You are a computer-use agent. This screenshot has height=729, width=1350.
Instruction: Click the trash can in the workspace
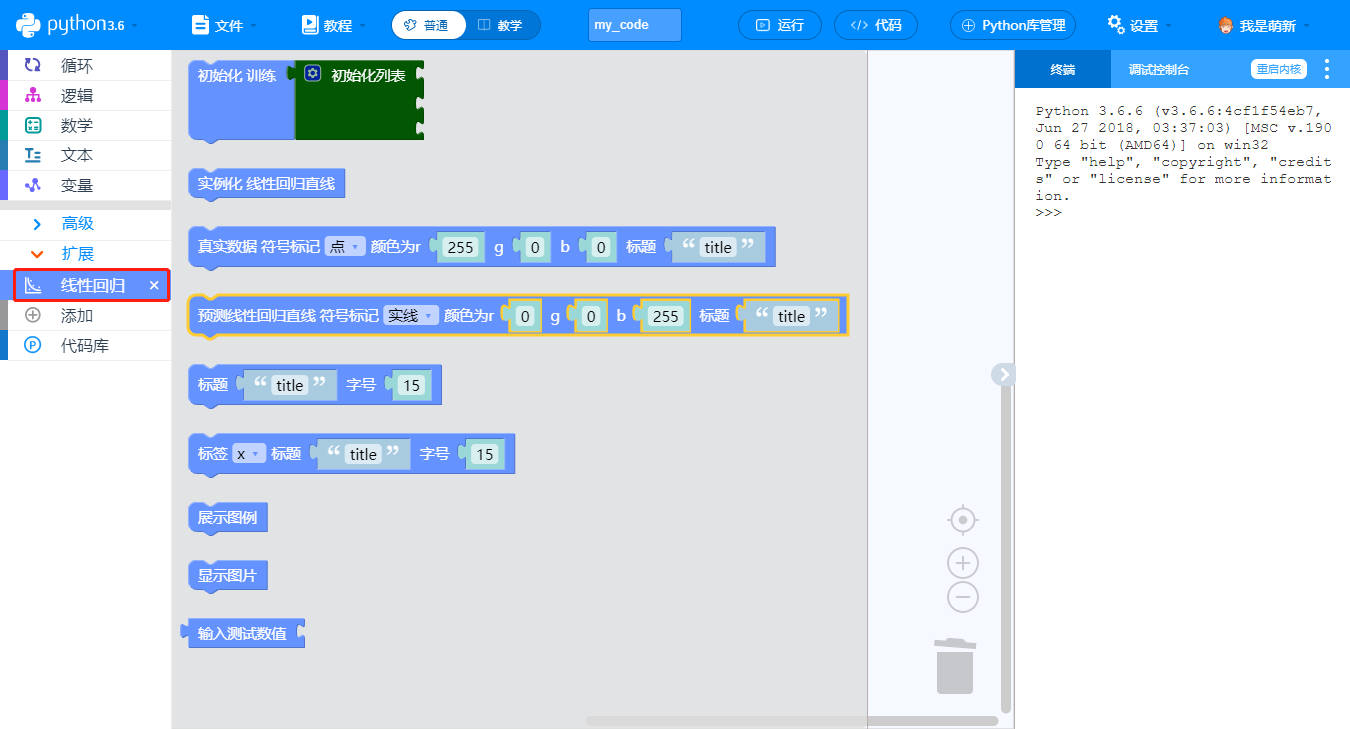tap(955, 665)
